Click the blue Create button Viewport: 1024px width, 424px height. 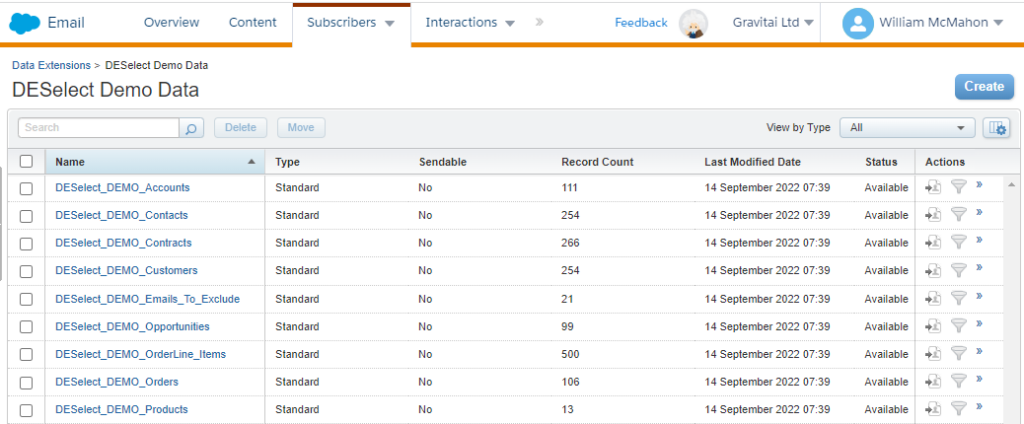tap(983, 87)
